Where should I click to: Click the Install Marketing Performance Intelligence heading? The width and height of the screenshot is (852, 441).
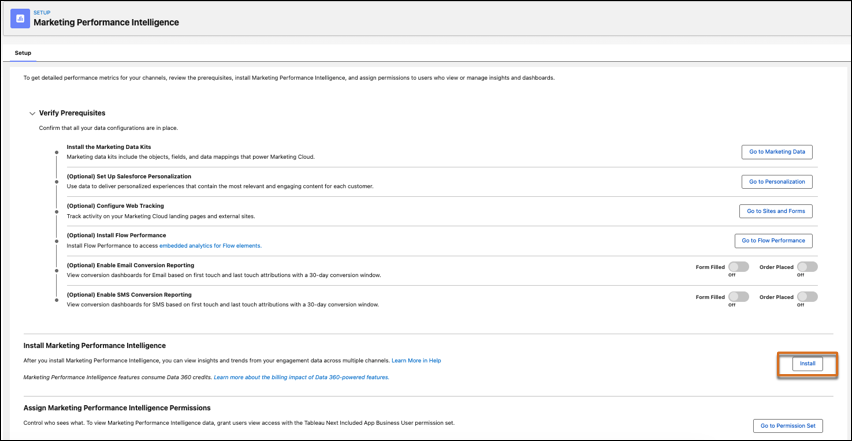pyautogui.click(x=95, y=345)
